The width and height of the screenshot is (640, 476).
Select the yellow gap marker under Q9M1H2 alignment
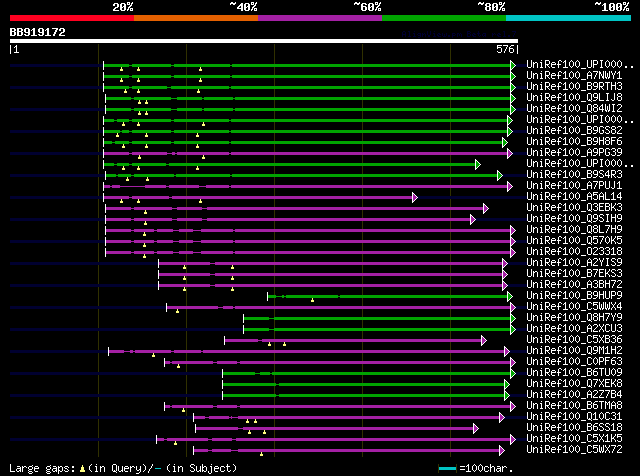click(x=153, y=355)
